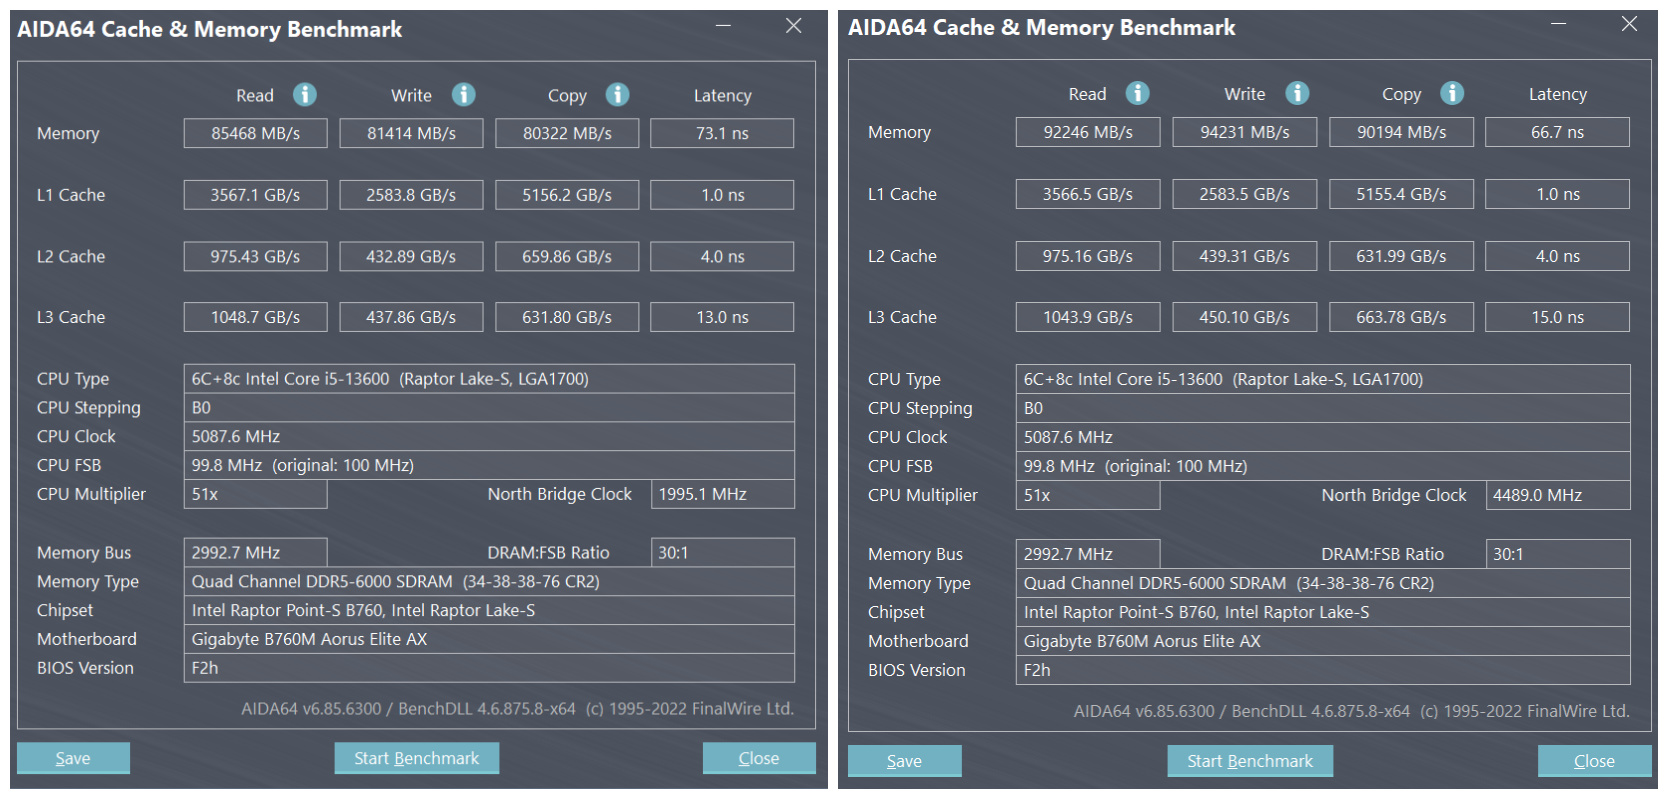Click the 4489.0 MHz North Bridge Clock field
Image resolution: width=1668 pixels, height=799 pixels.
(x=1557, y=495)
